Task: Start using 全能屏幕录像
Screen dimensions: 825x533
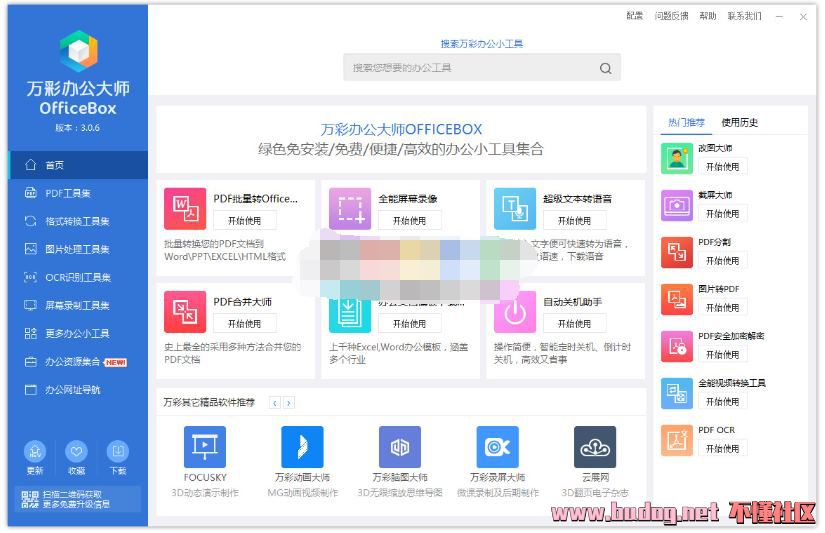Action: [409, 220]
